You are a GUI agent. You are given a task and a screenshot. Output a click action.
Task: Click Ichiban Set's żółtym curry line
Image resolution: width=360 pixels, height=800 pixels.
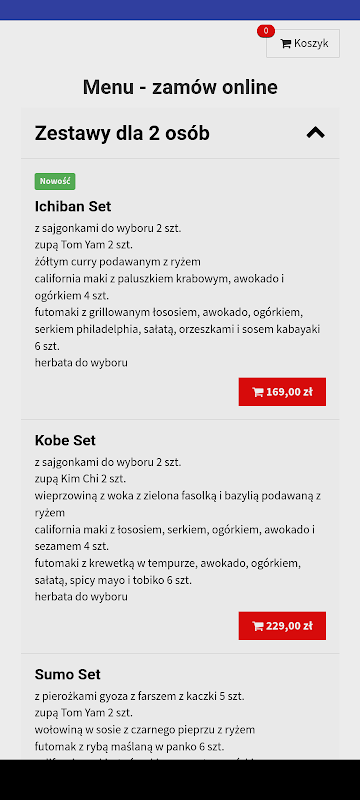(117, 262)
